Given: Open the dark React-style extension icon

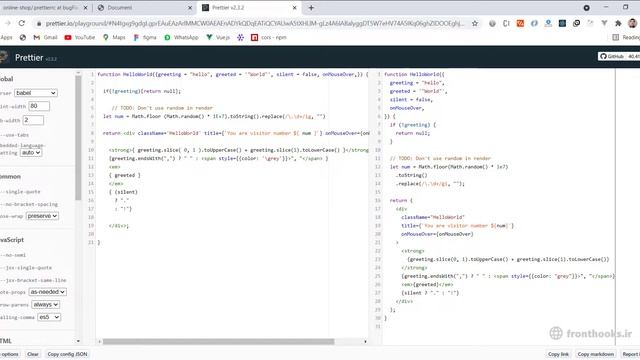Looking at the screenshot, I should (562, 23).
